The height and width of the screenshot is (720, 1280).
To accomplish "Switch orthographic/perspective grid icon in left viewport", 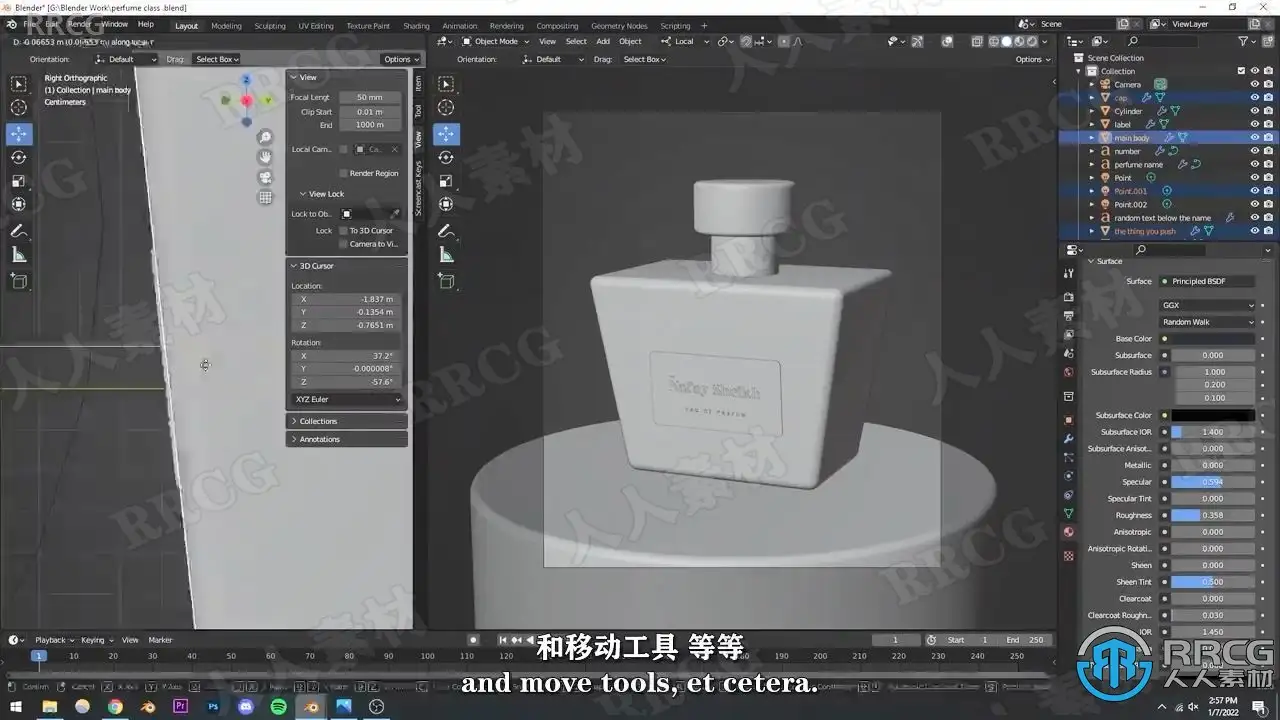I will tap(265, 197).
